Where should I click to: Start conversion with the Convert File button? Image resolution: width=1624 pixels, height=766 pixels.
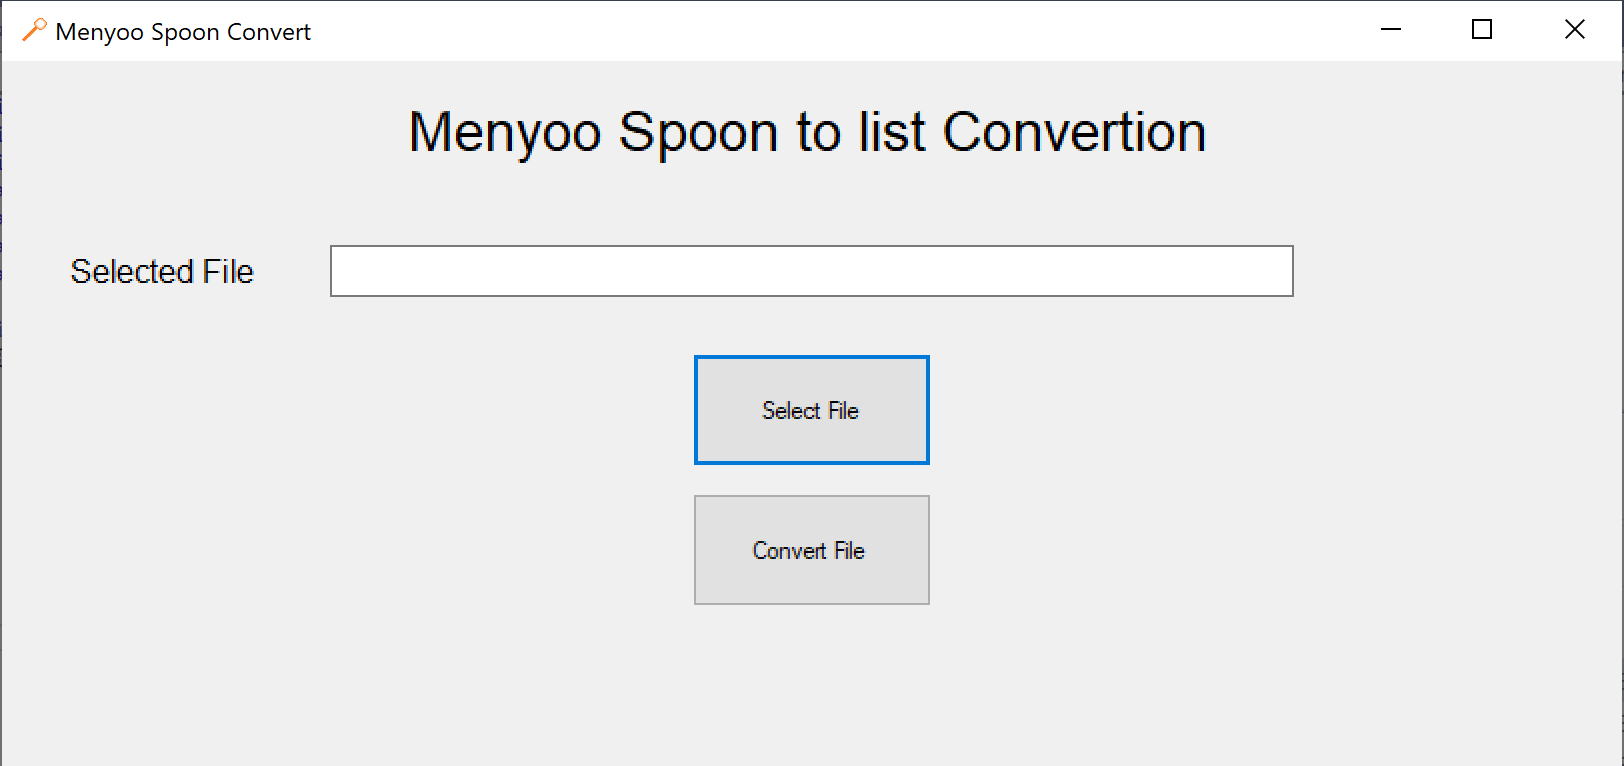[811, 550]
